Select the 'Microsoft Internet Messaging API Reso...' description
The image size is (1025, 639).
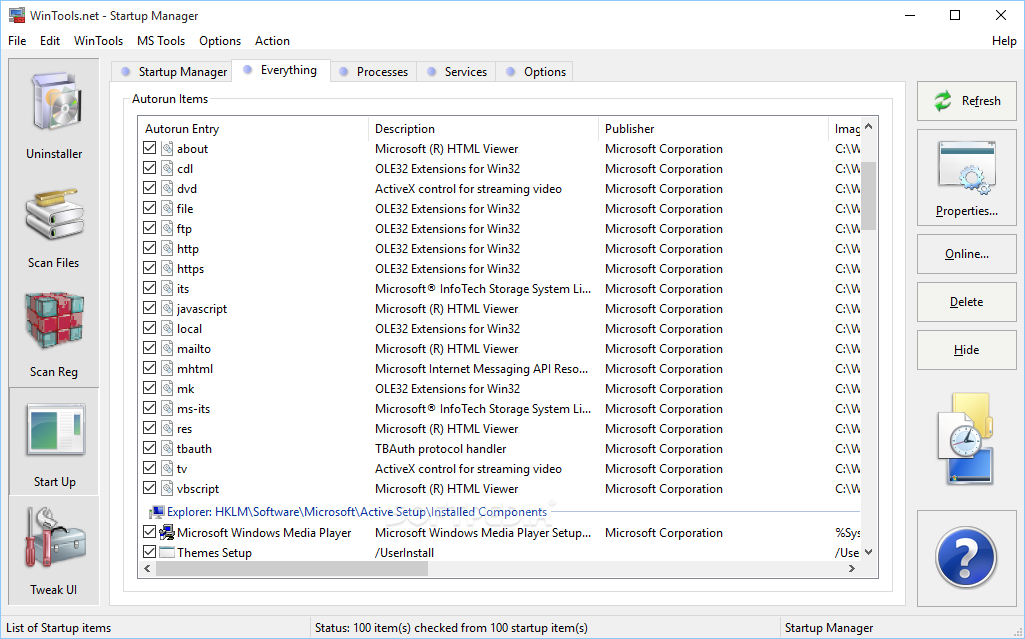tap(482, 369)
